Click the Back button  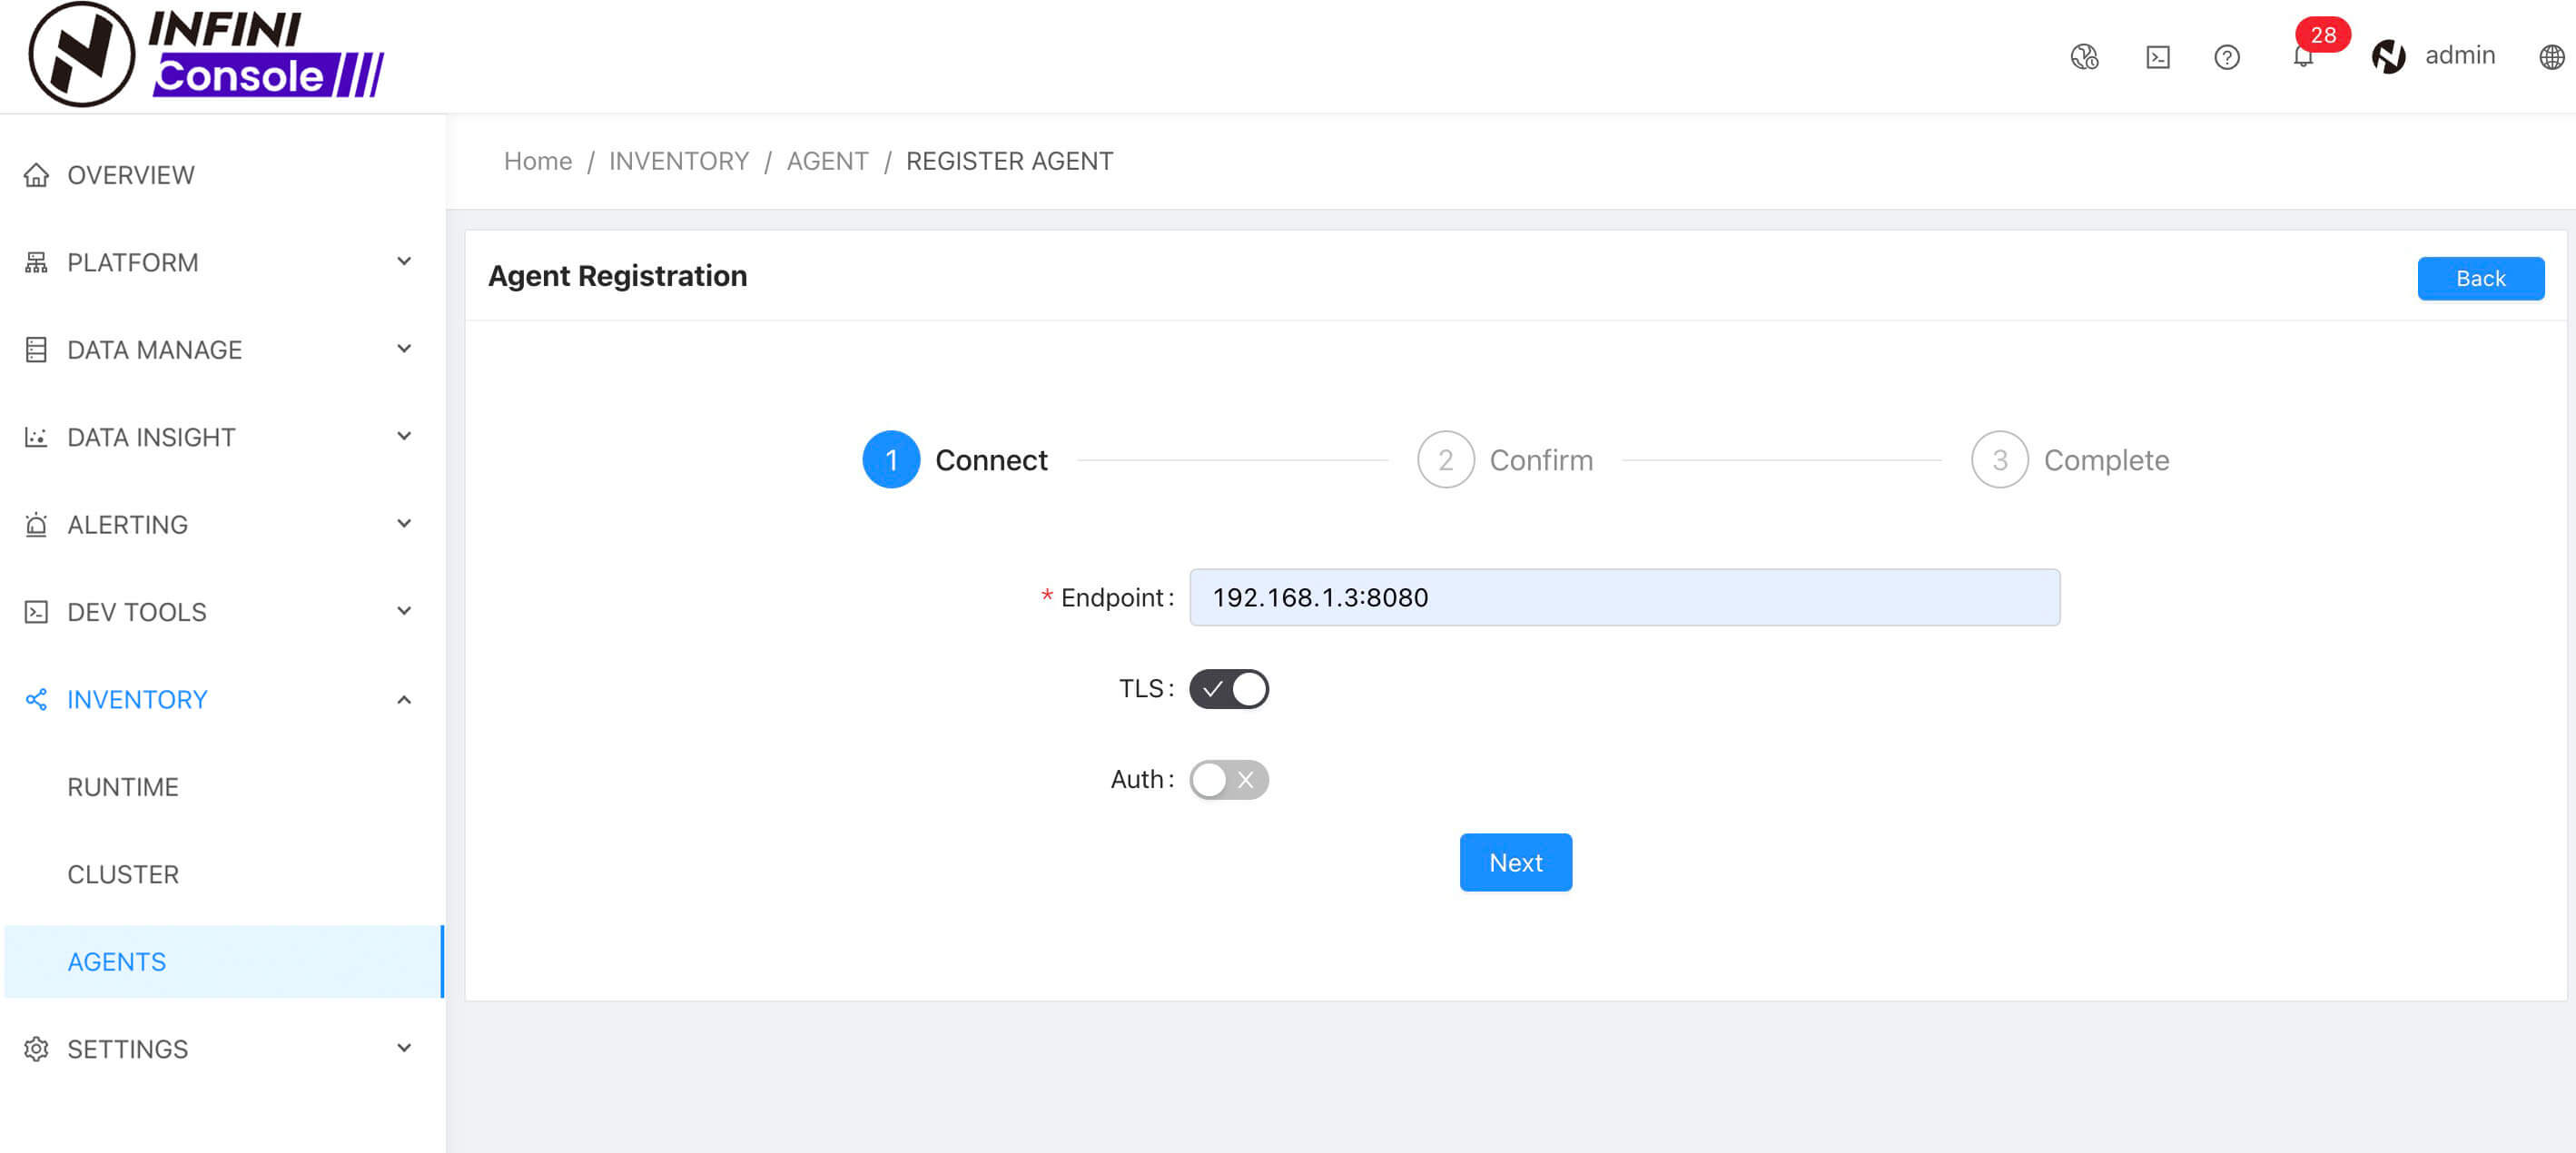pos(2479,278)
